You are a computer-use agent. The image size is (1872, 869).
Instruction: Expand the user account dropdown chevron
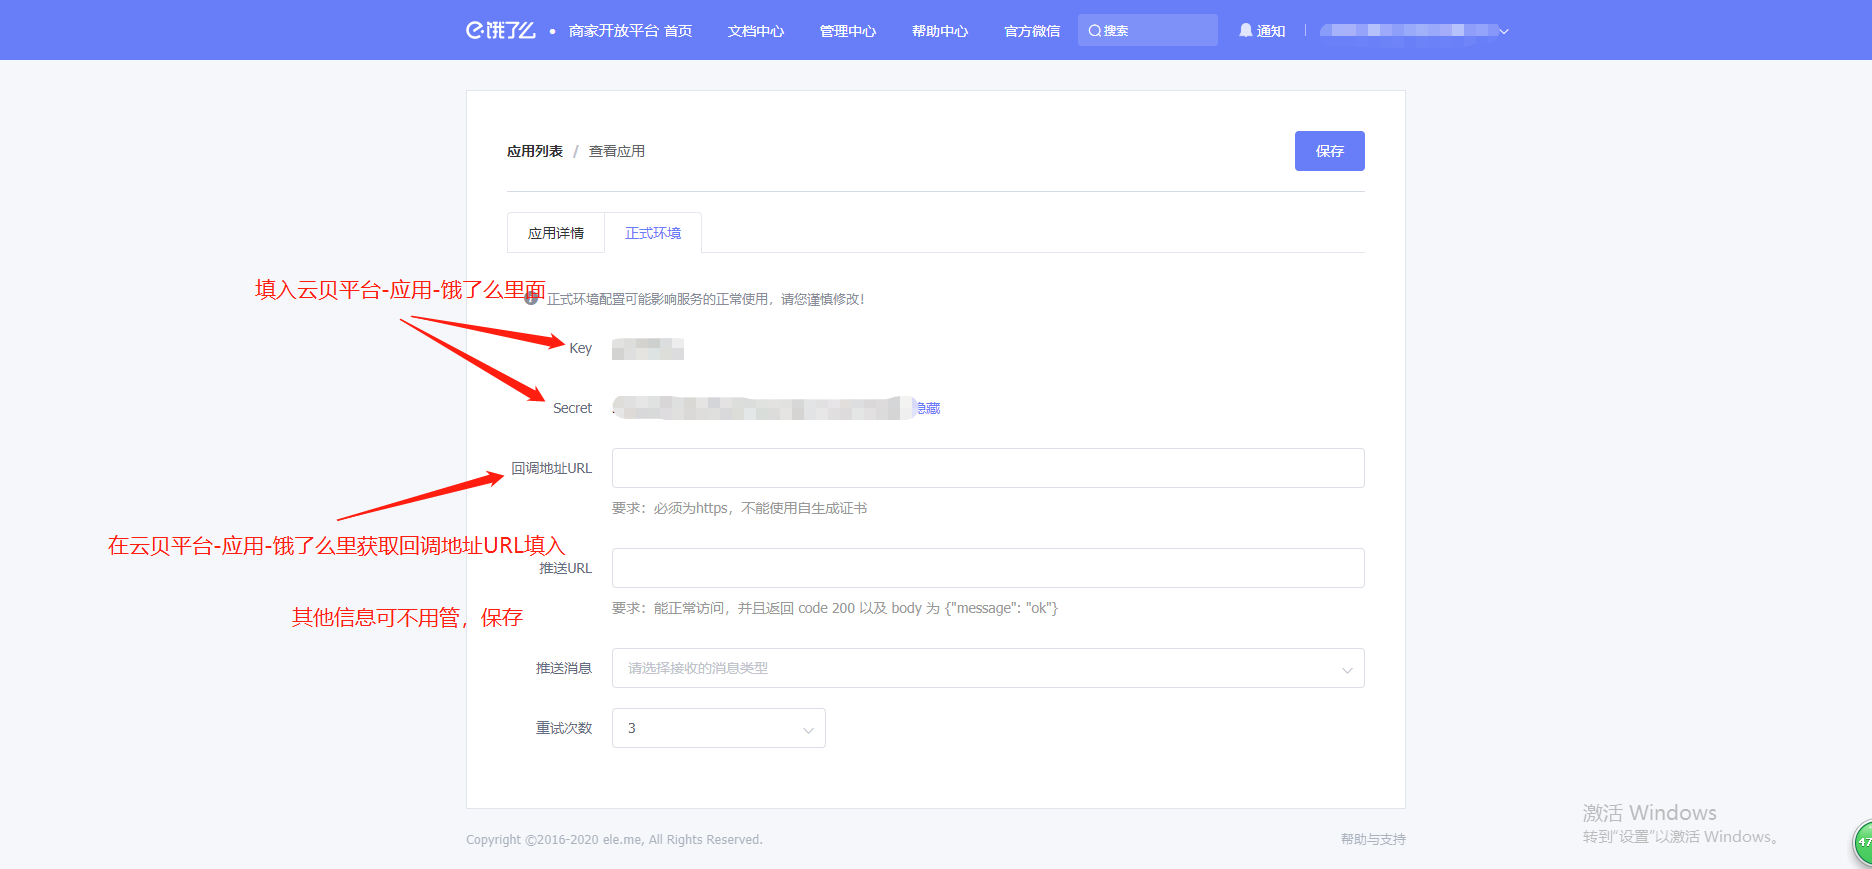coord(1503,31)
